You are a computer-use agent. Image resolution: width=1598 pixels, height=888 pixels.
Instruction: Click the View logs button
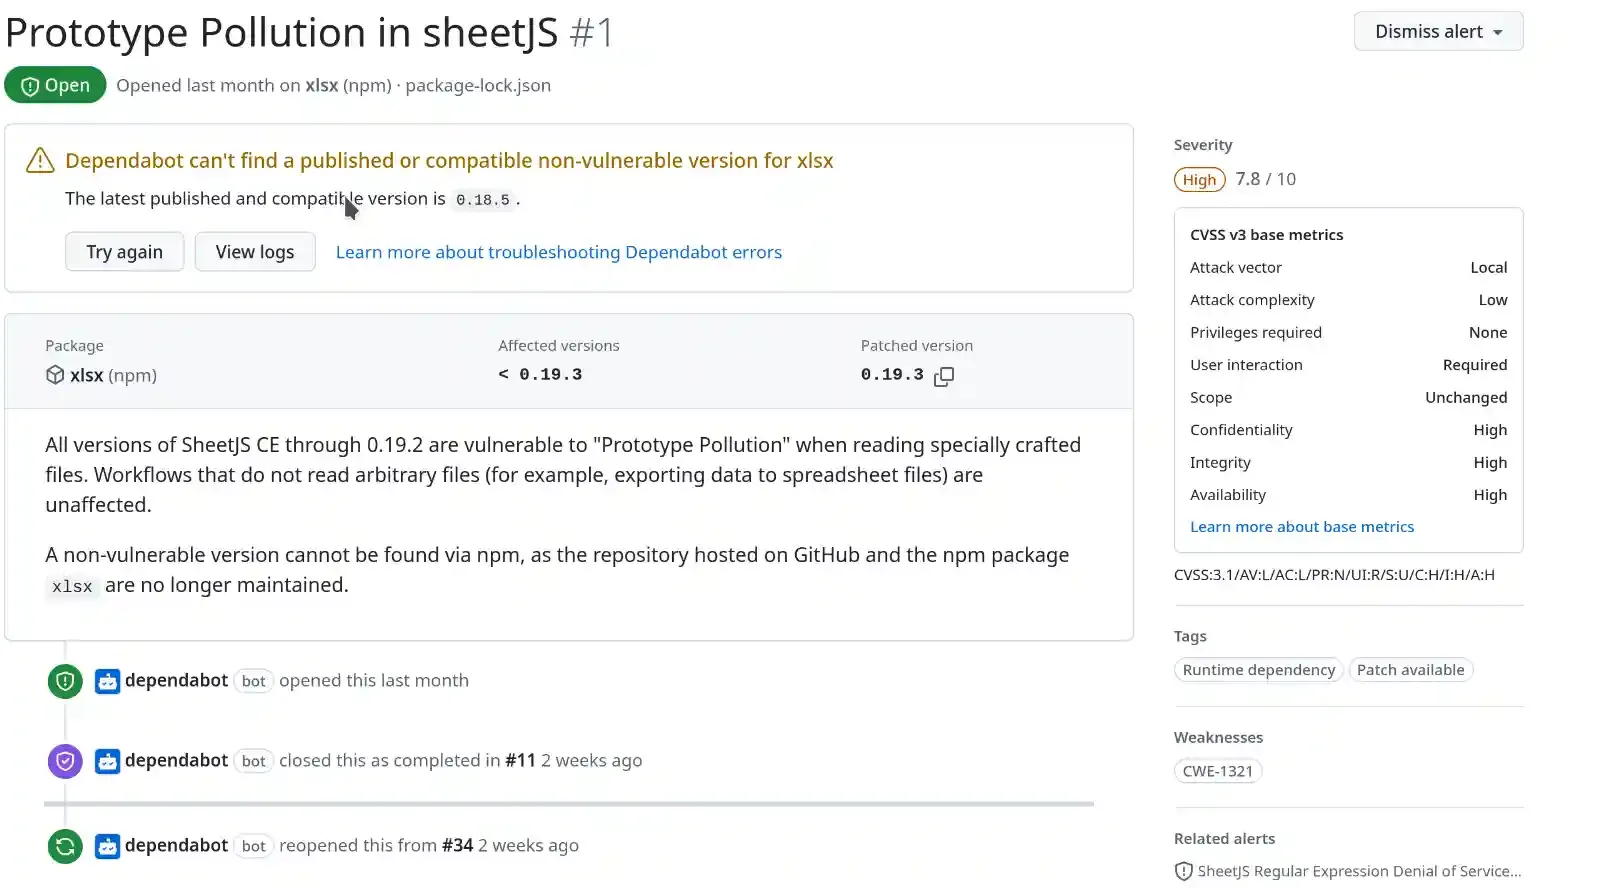click(255, 252)
